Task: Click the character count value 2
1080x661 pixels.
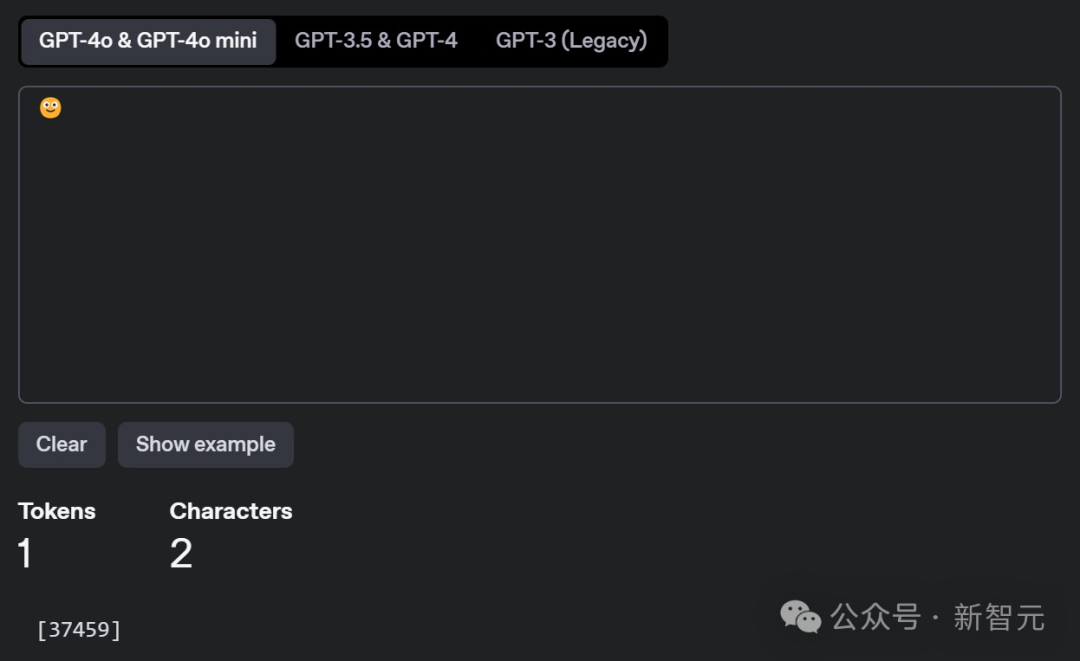Action: tap(181, 554)
